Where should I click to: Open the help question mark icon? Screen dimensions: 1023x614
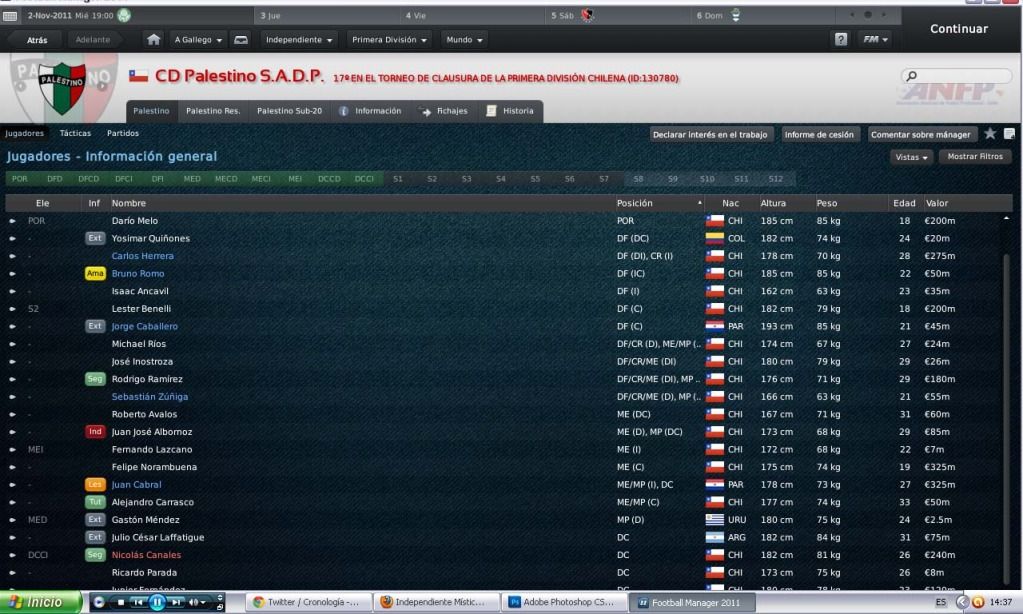click(x=841, y=39)
